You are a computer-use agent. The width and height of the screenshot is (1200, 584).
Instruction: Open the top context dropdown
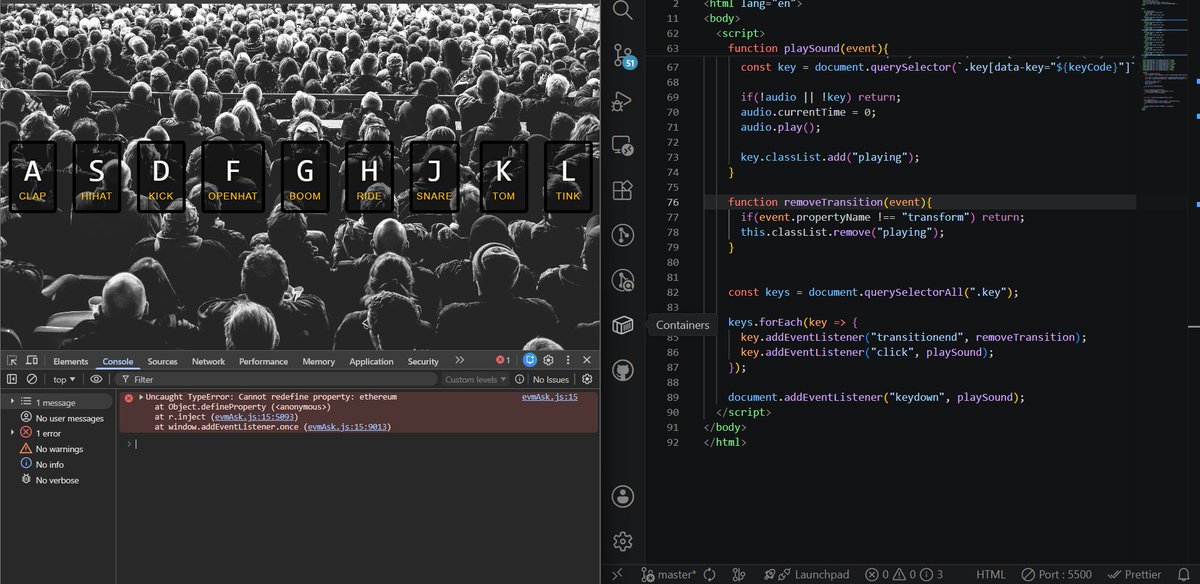pyautogui.click(x=65, y=380)
